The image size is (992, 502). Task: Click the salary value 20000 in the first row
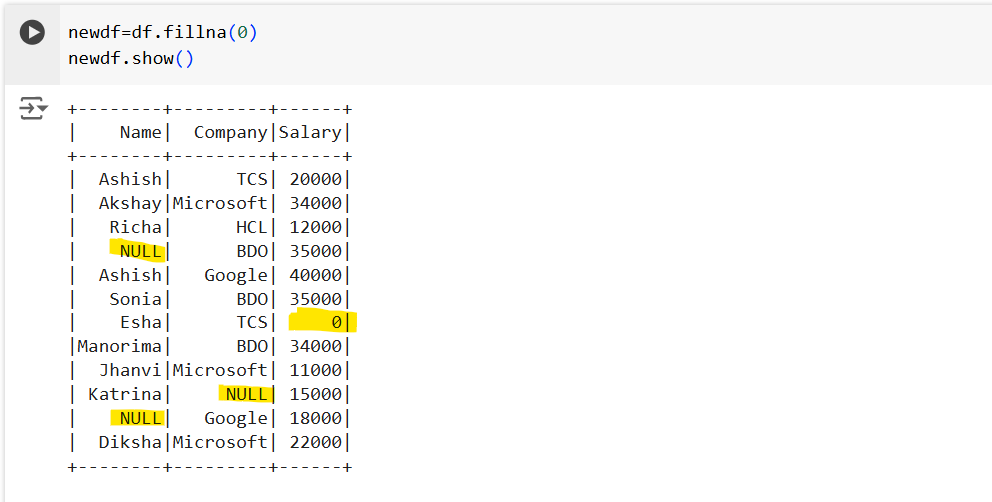(315, 179)
